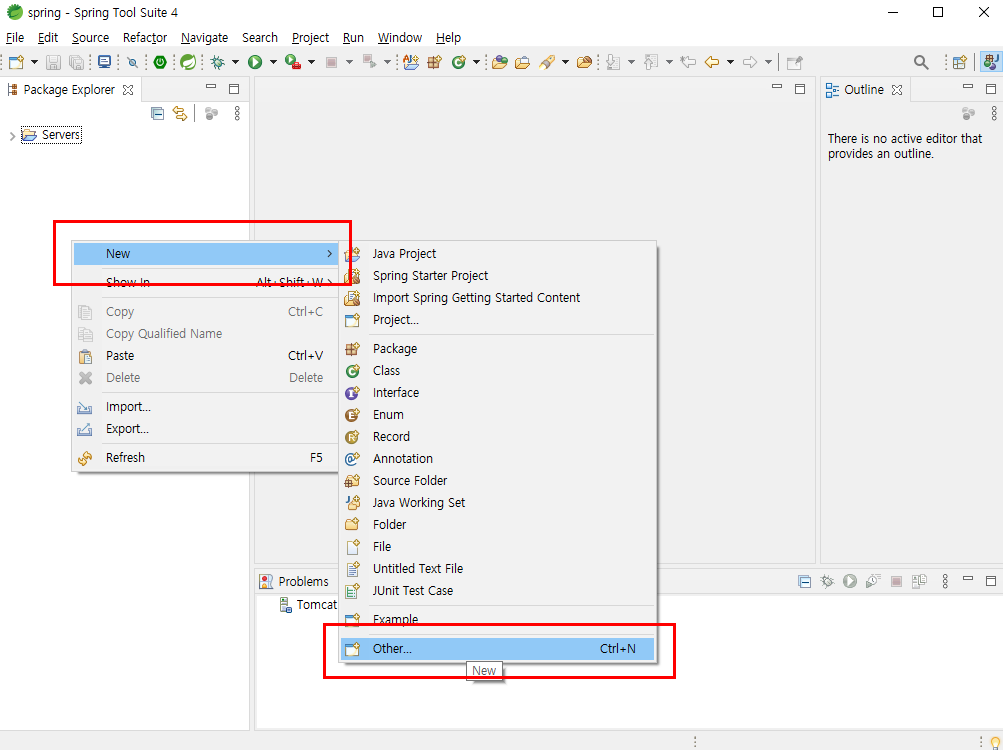Image resolution: width=1003 pixels, height=750 pixels.
Task: Click the green Spring leaf toolbar icon
Action: [188, 62]
